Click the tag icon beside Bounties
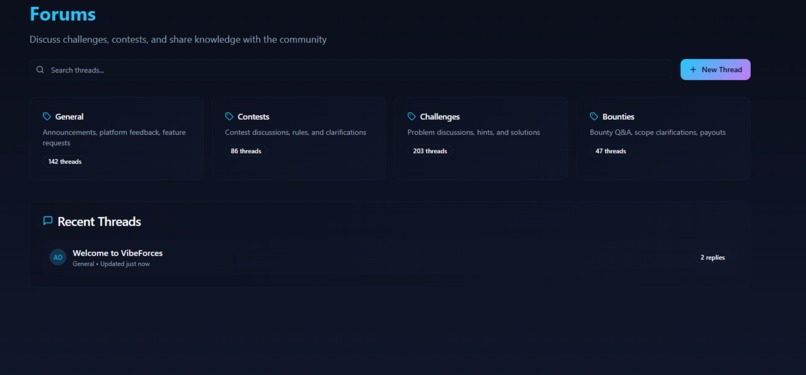Image resolution: width=806 pixels, height=375 pixels. pyautogui.click(x=594, y=117)
